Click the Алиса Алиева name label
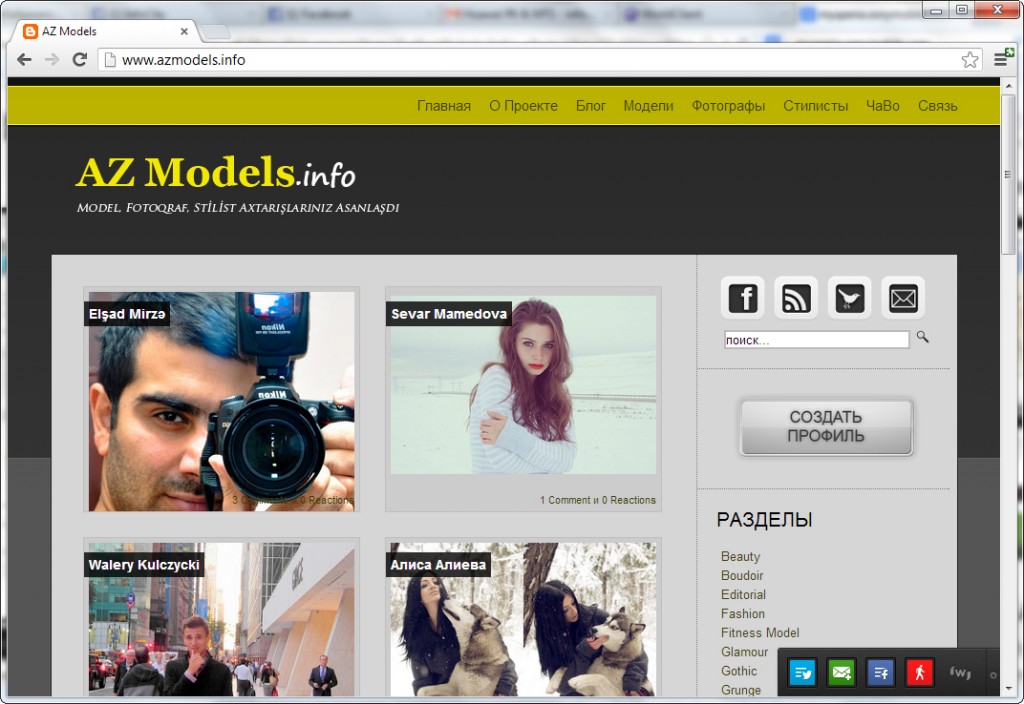 (438, 565)
